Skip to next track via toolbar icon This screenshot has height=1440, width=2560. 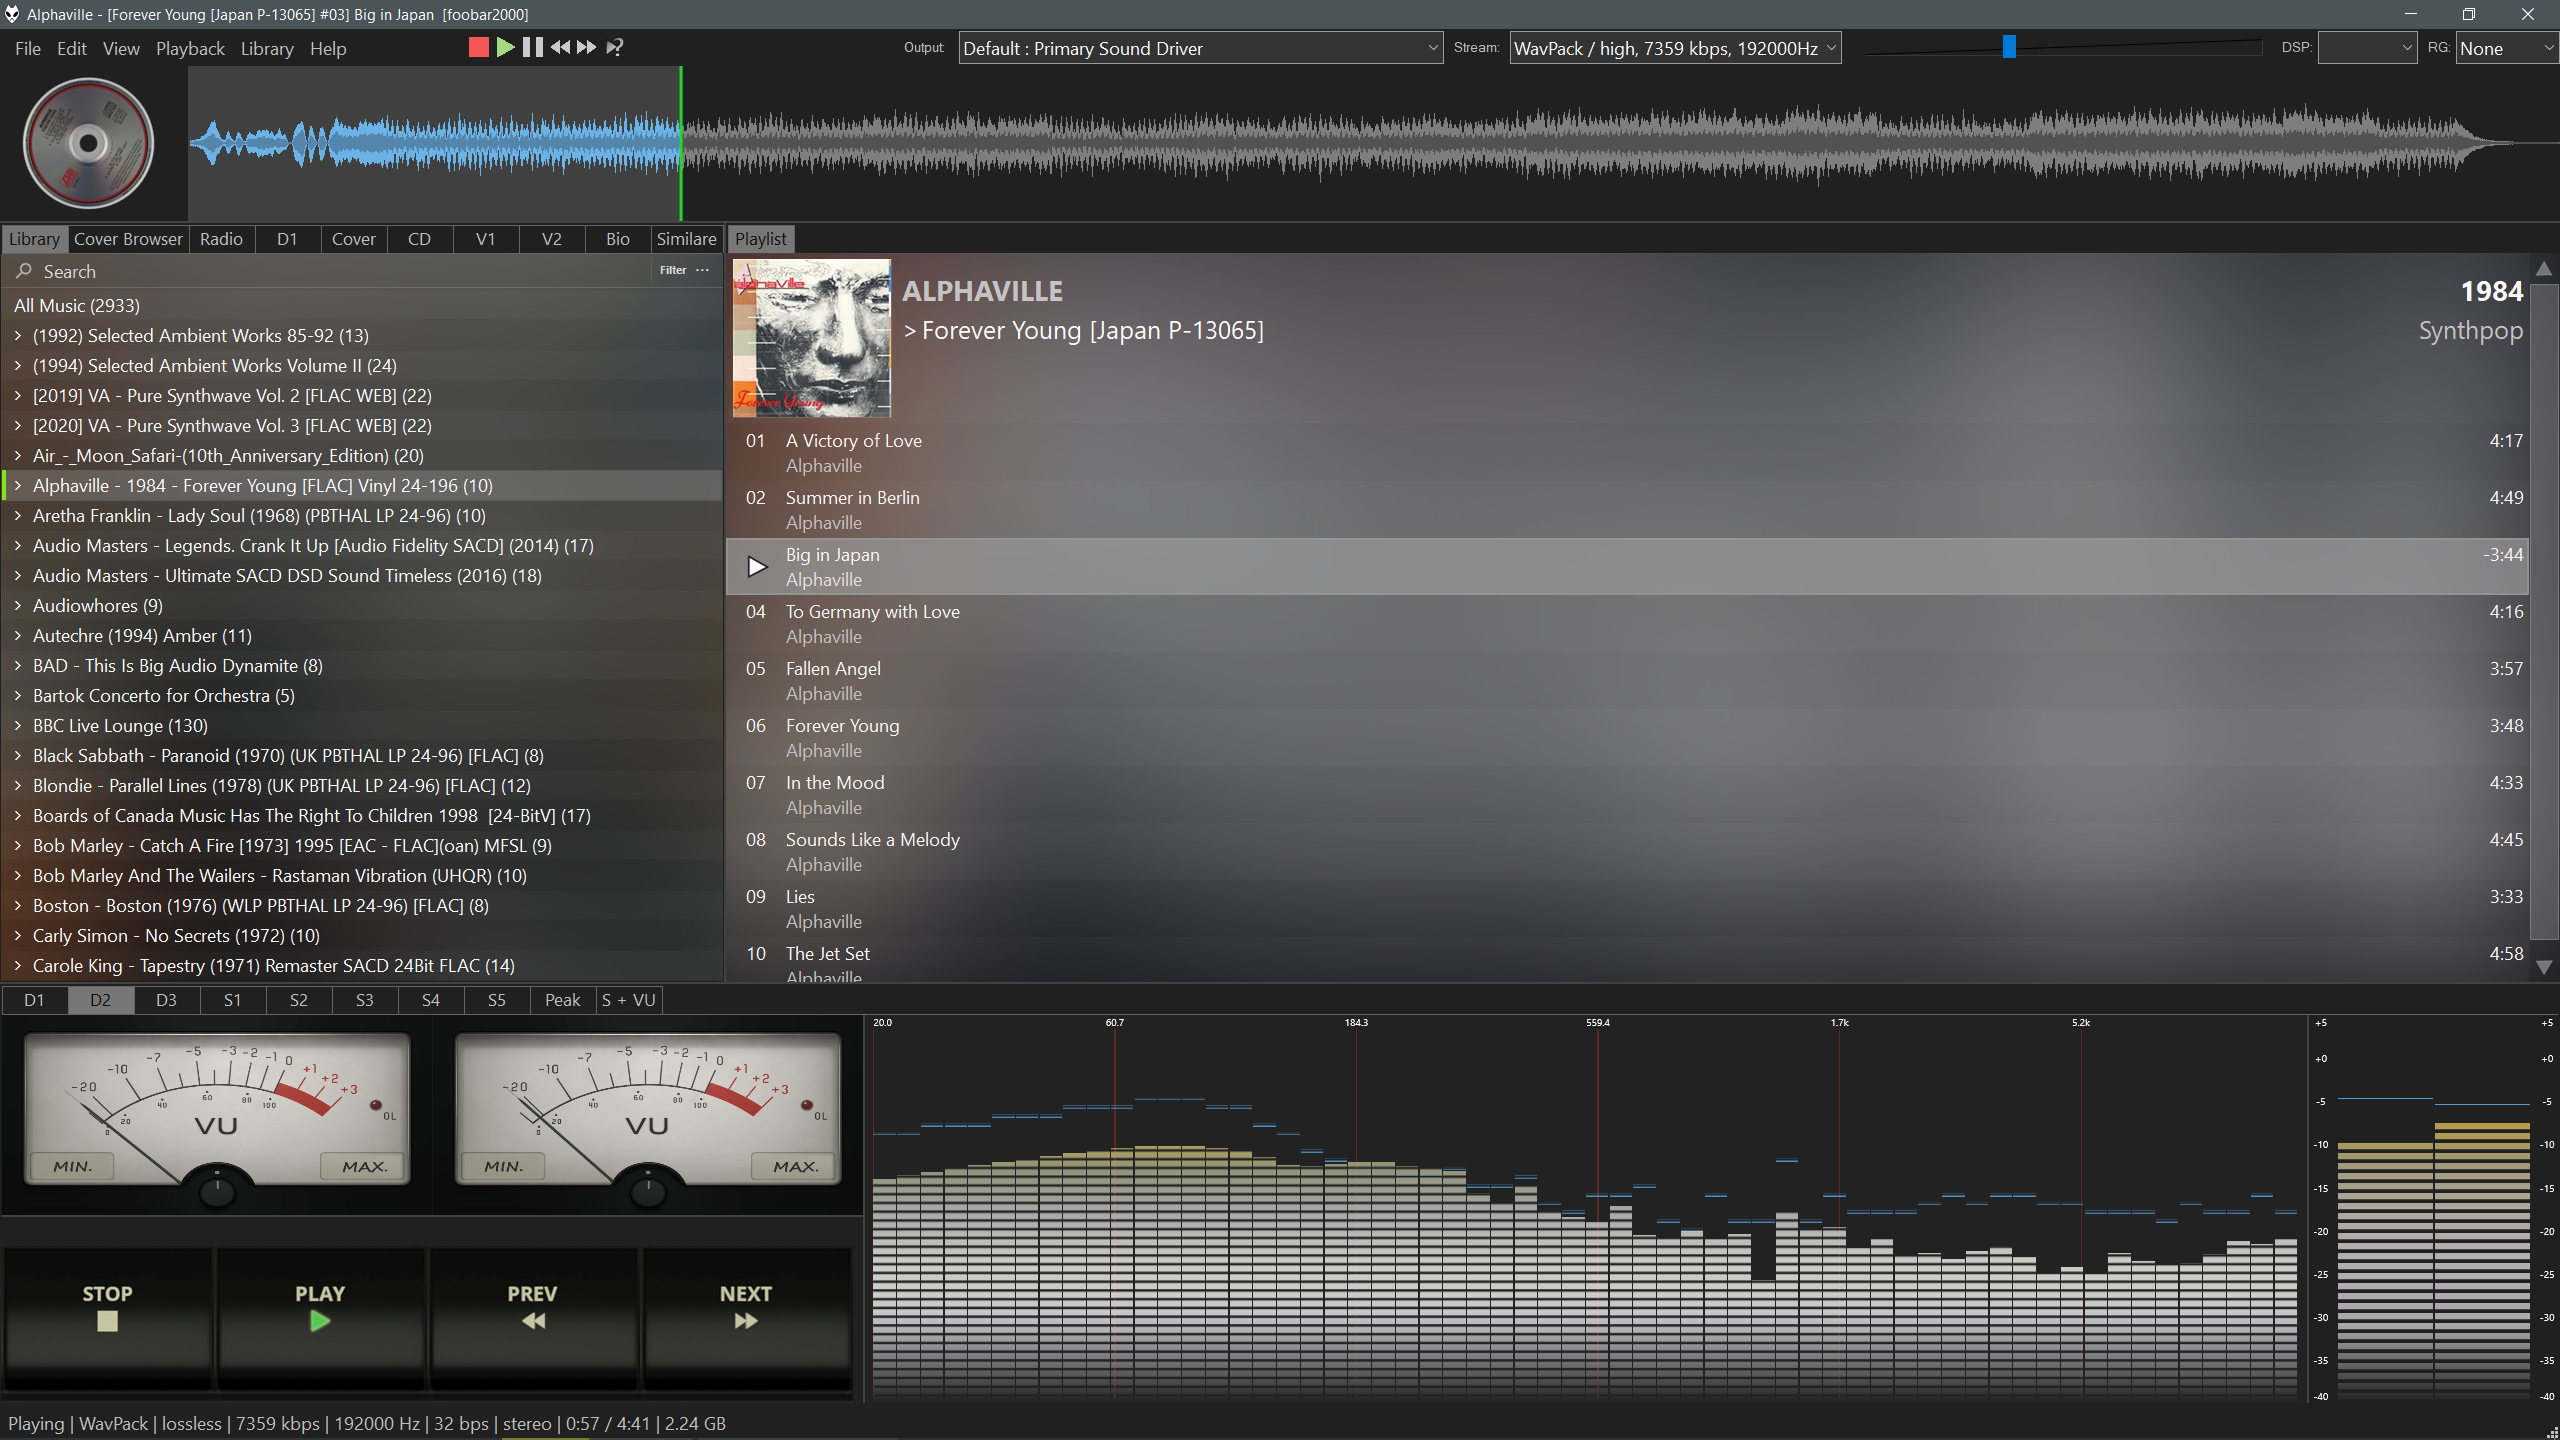[587, 47]
